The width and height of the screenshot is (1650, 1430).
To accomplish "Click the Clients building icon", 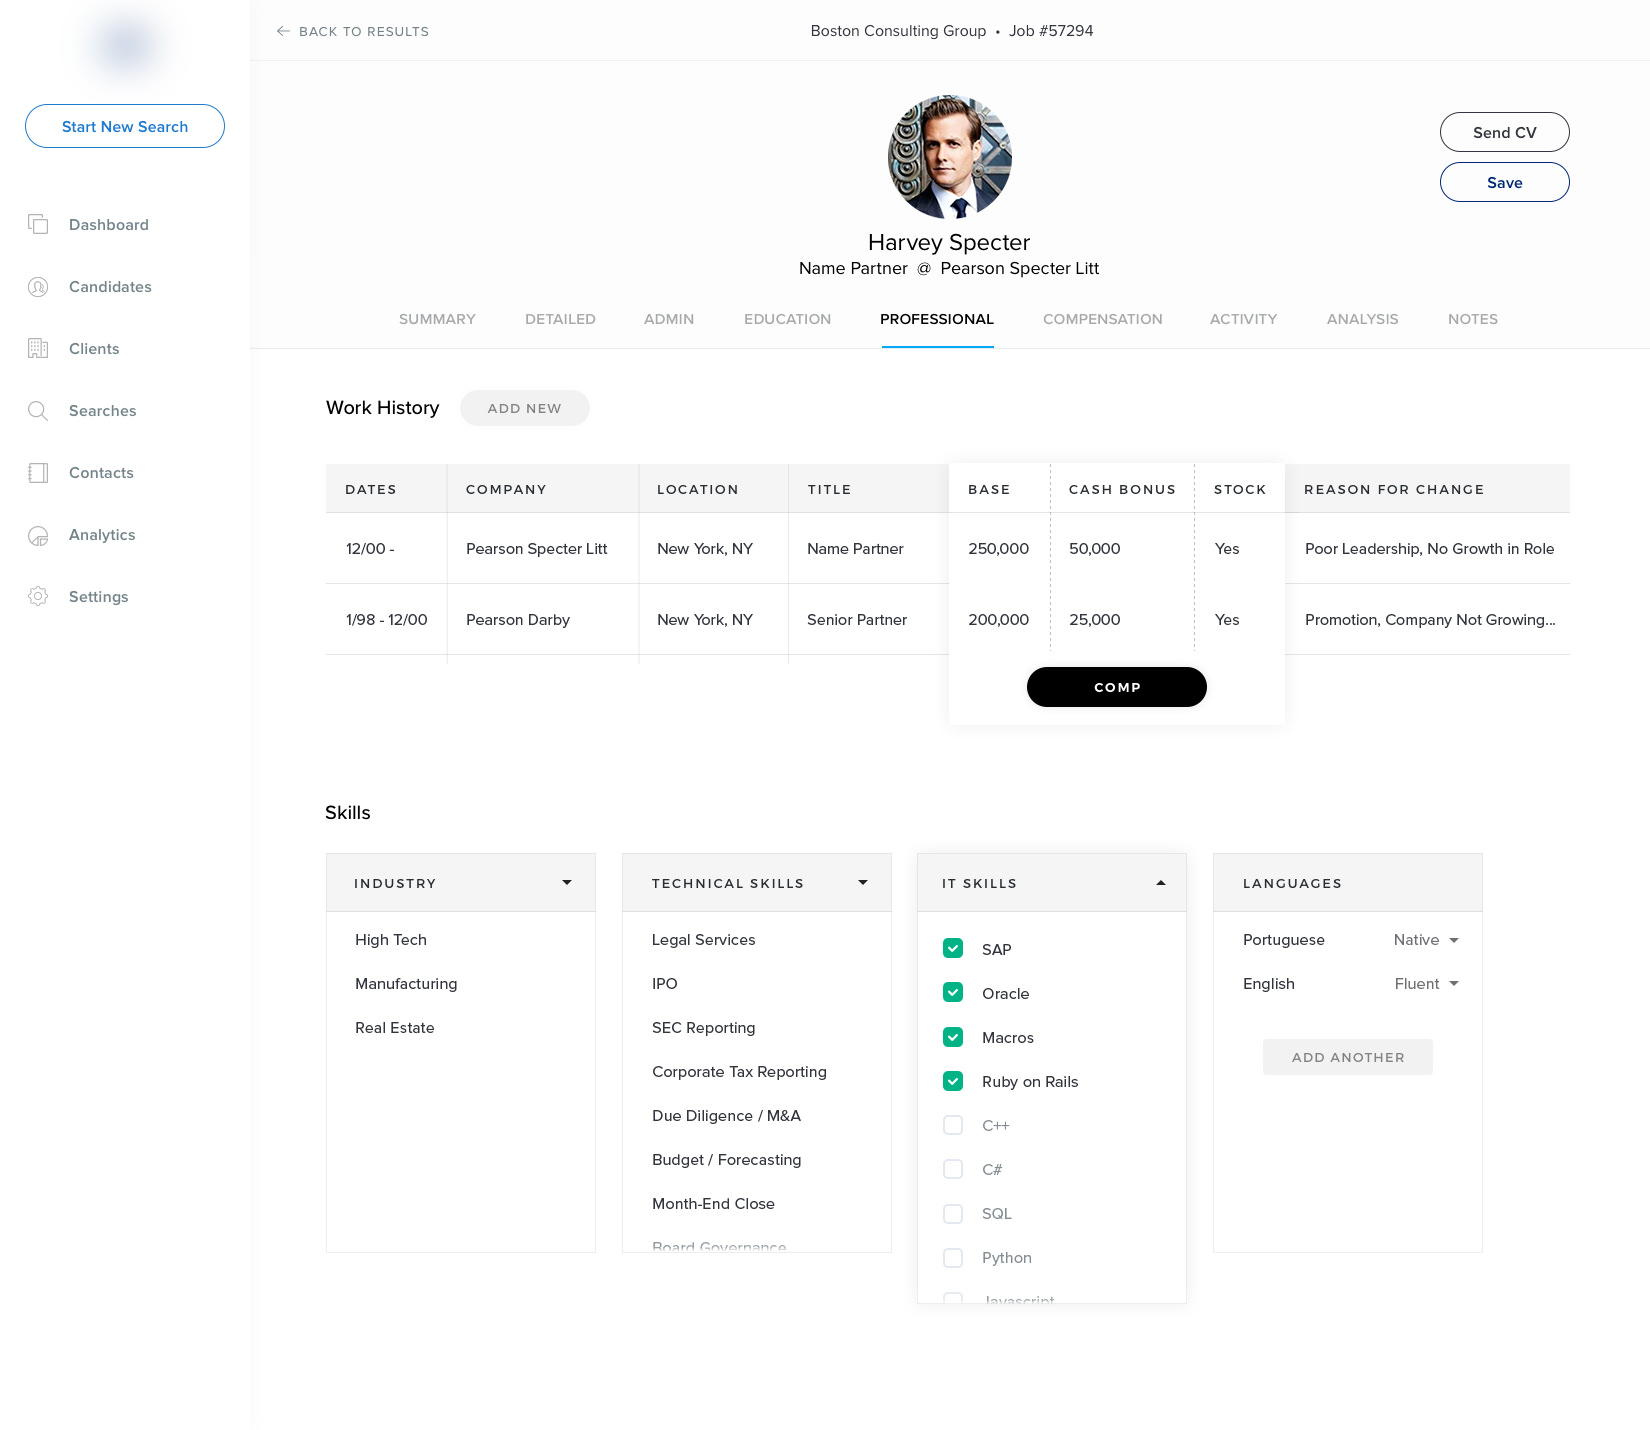I will 38,348.
